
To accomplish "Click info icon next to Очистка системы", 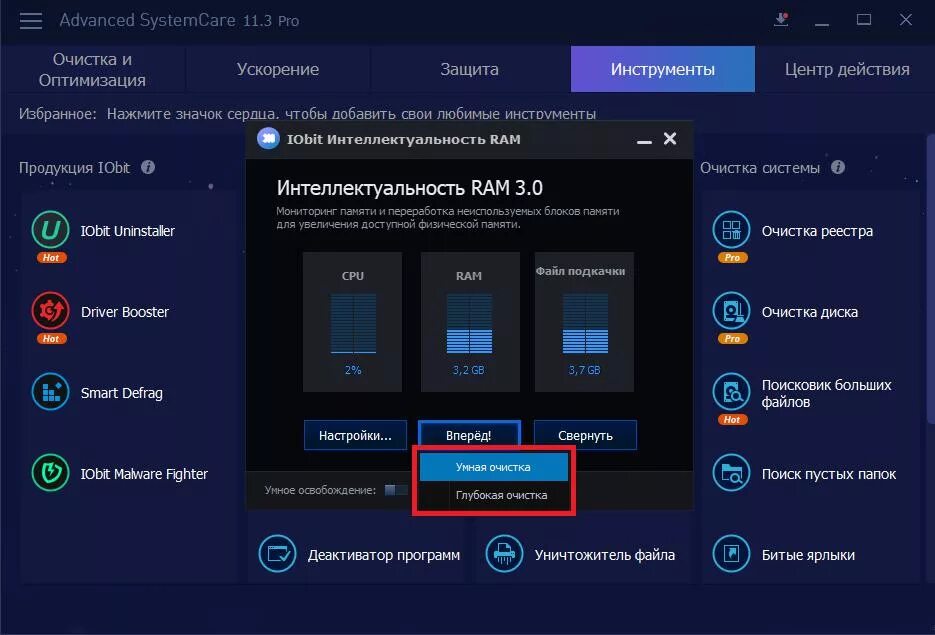I will coord(838,168).
